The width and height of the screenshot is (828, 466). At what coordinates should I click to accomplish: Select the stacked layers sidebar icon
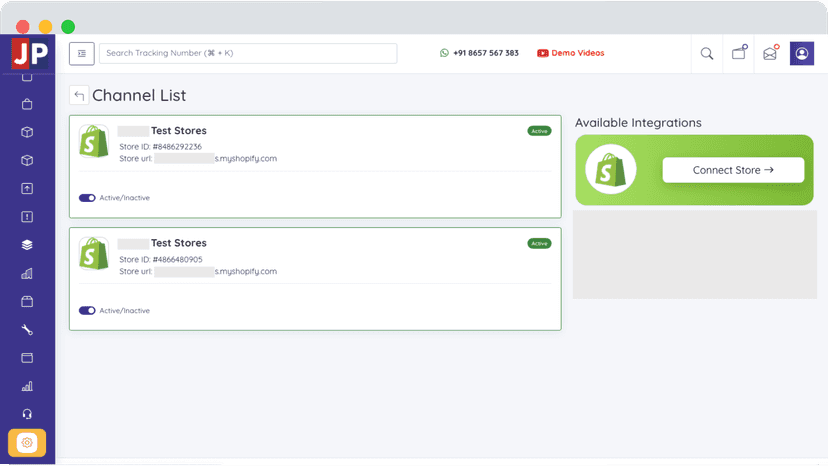[27, 245]
